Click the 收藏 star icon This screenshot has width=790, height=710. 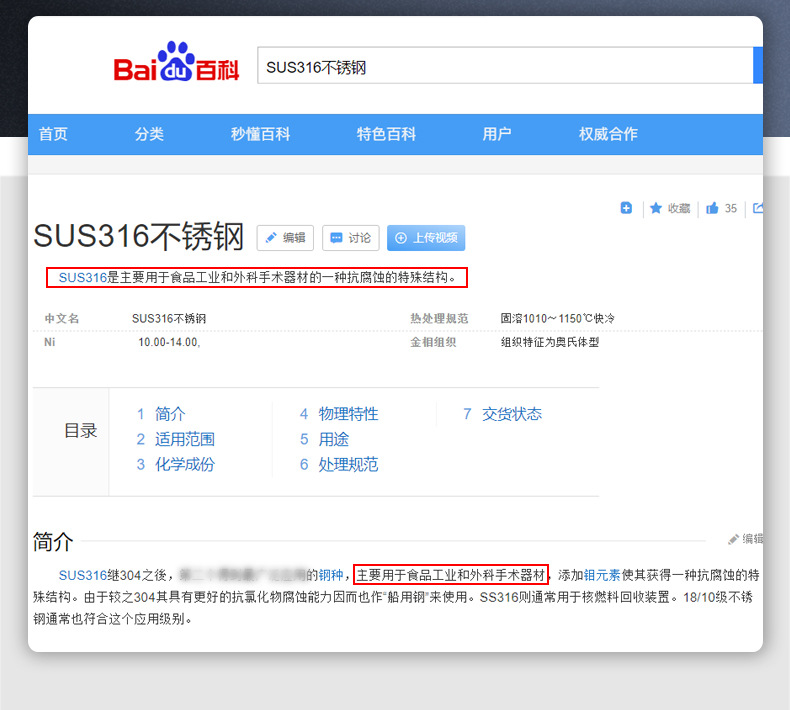[x=656, y=208]
